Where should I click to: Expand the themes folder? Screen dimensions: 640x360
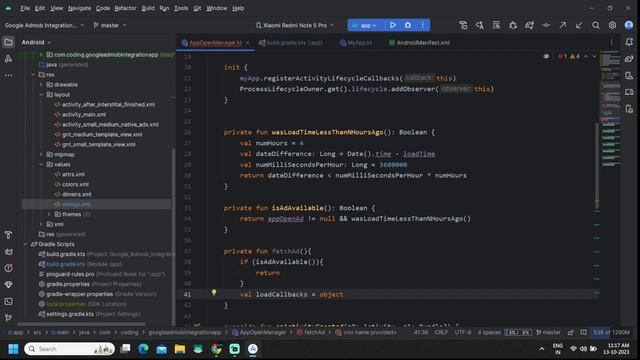click(49, 214)
